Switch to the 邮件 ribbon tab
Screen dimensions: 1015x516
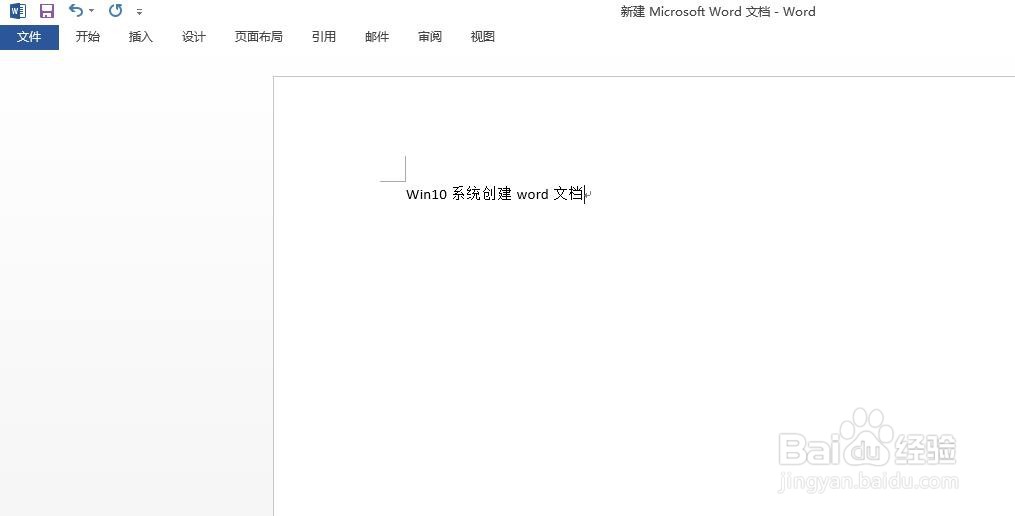point(377,37)
